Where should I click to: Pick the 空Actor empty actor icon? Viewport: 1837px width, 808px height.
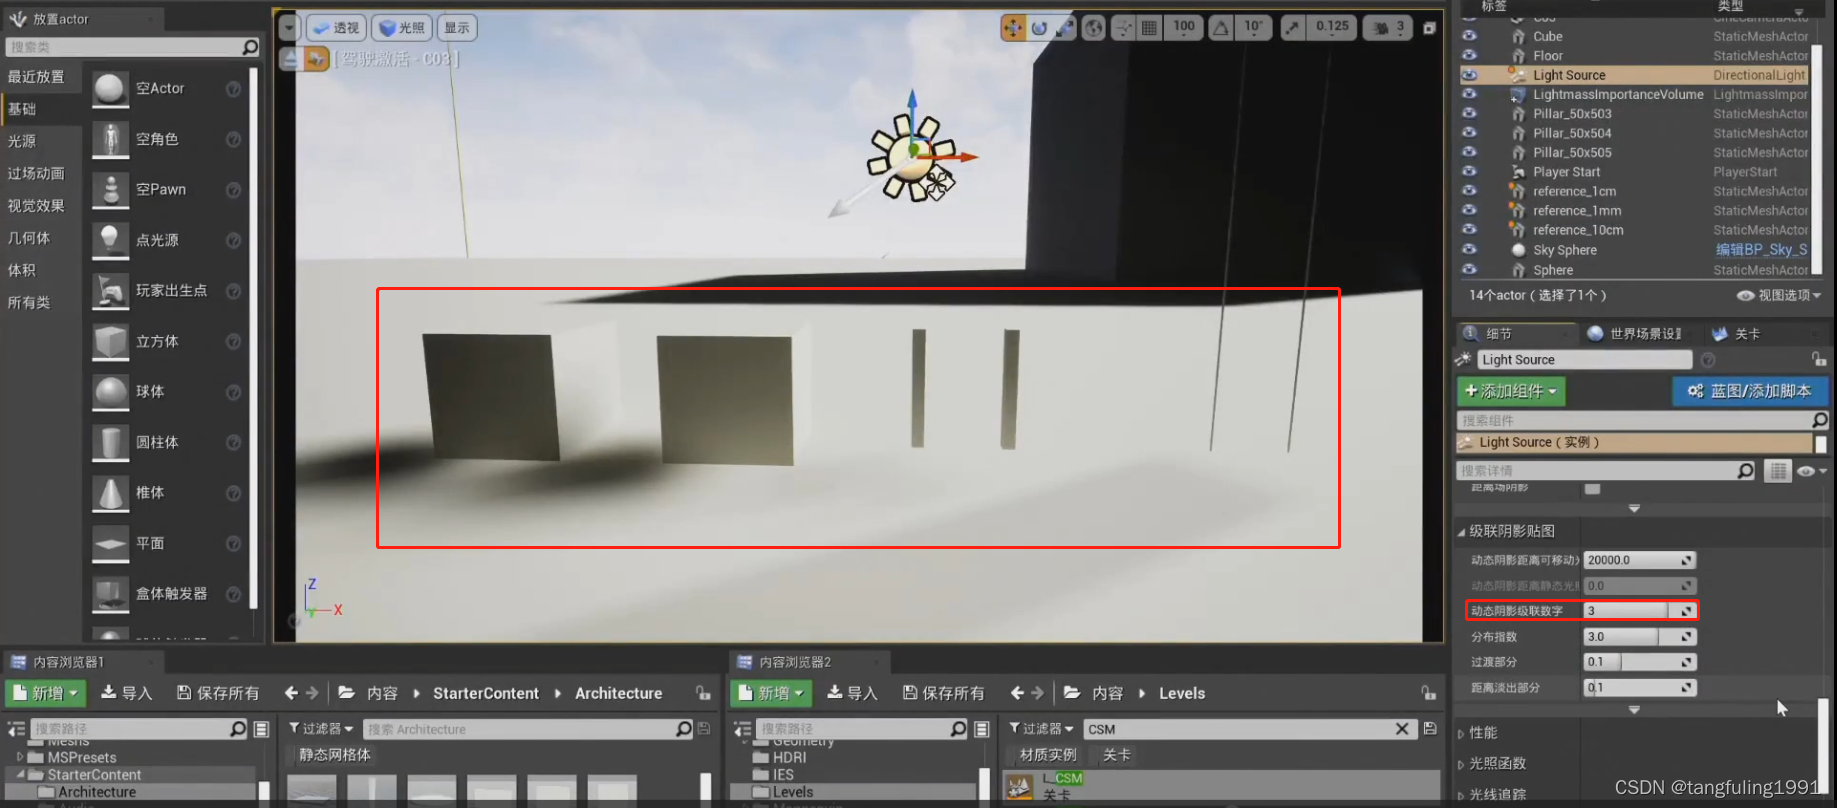pyautogui.click(x=110, y=89)
